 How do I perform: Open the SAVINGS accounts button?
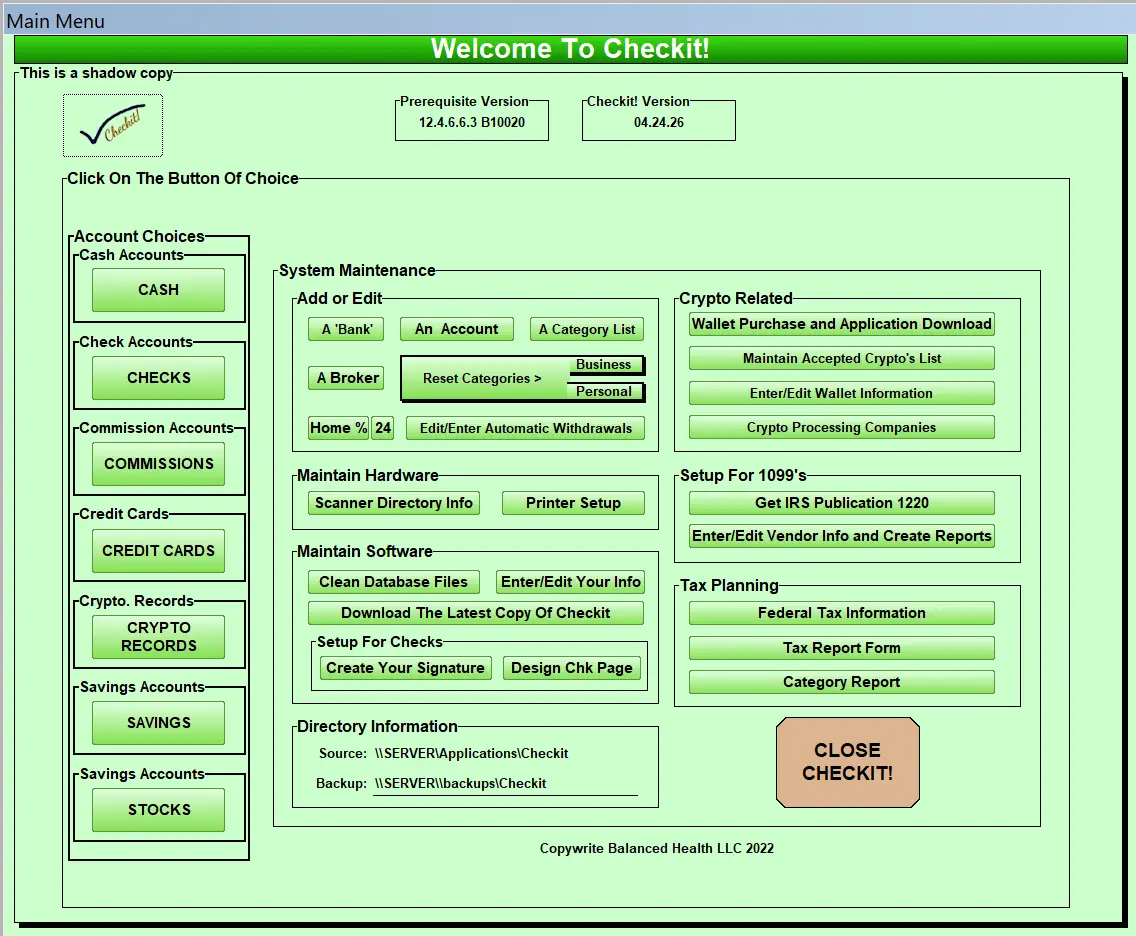click(158, 723)
